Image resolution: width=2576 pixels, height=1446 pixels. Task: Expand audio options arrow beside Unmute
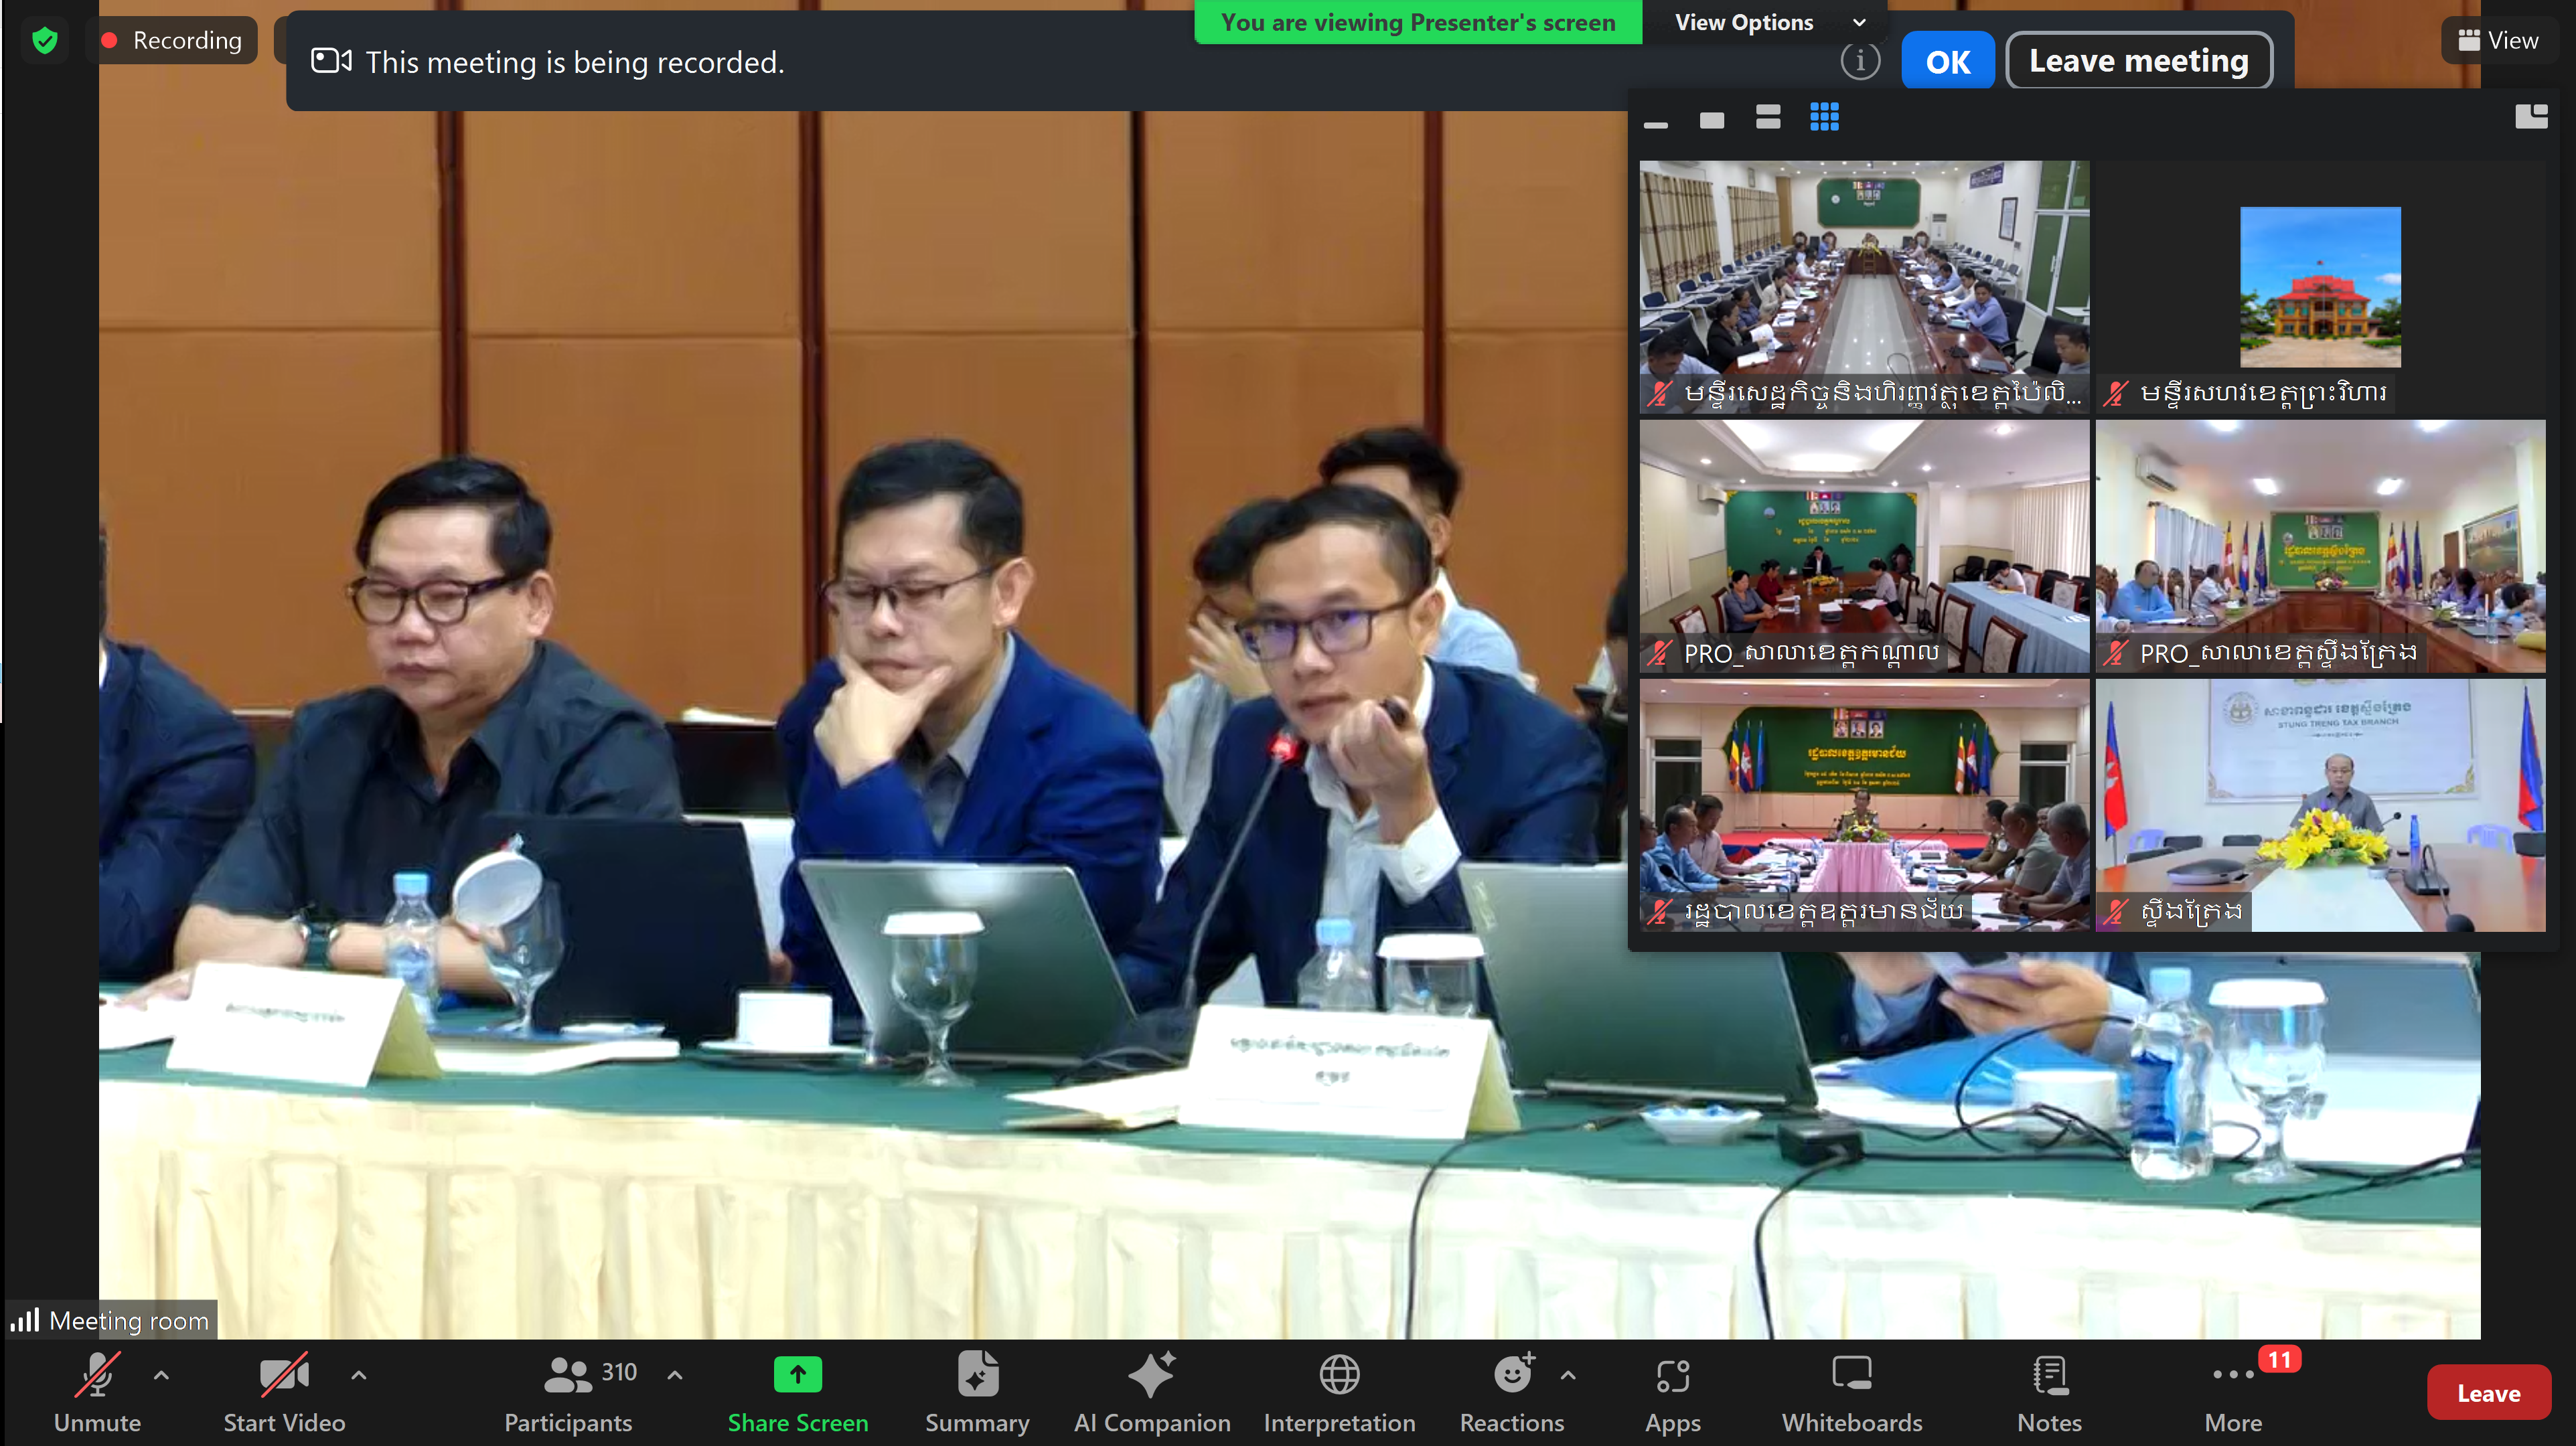[161, 1375]
